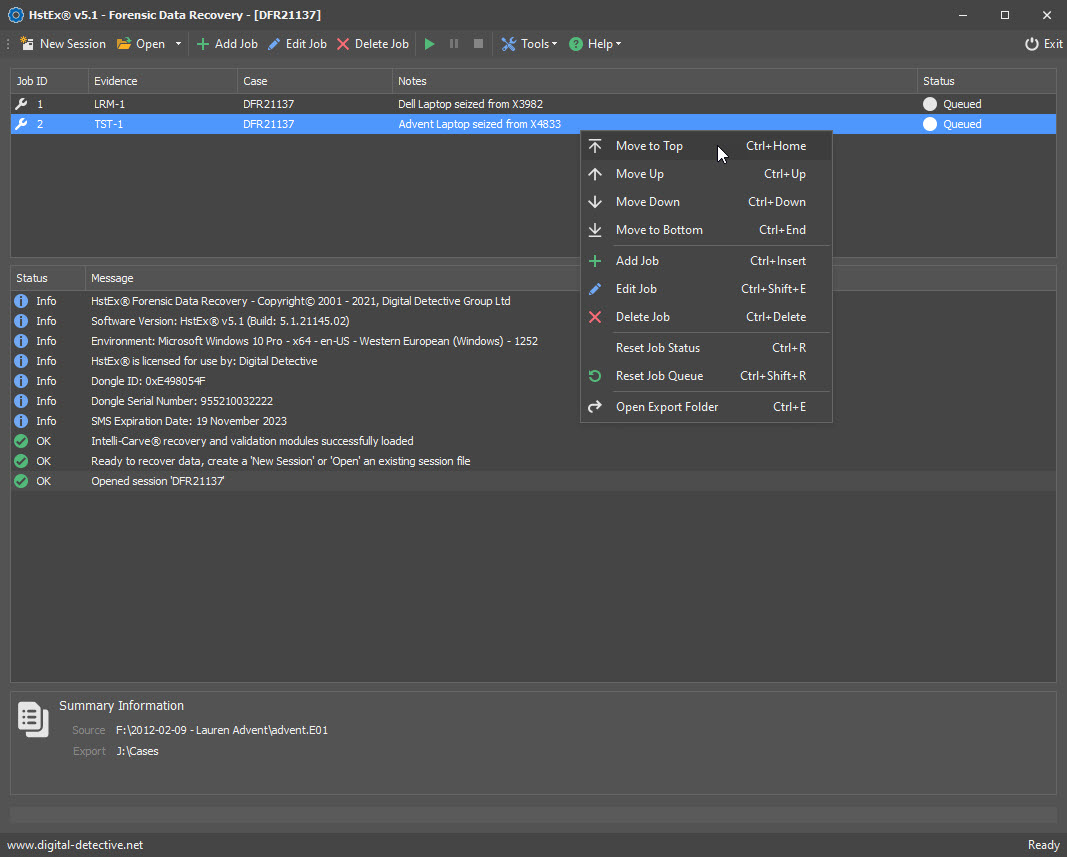Click the Edit Job pencil icon in toolbar
The width and height of the screenshot is (1067, 857).
tap(274, 44)
